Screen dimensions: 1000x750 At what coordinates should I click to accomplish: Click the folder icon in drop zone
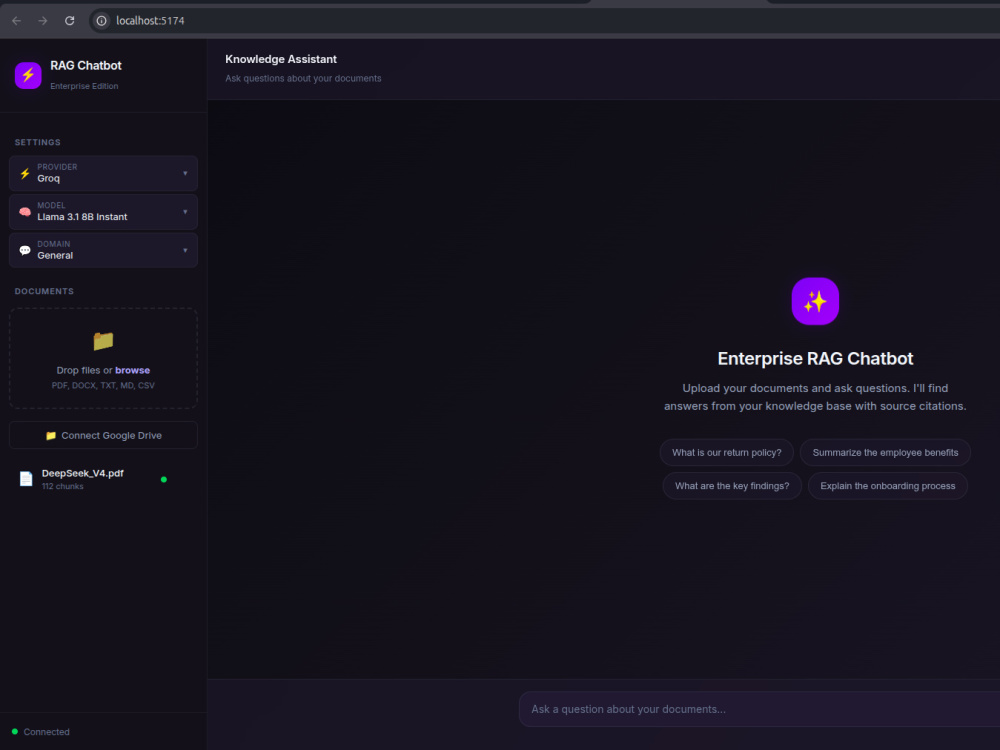click(103, 341)
